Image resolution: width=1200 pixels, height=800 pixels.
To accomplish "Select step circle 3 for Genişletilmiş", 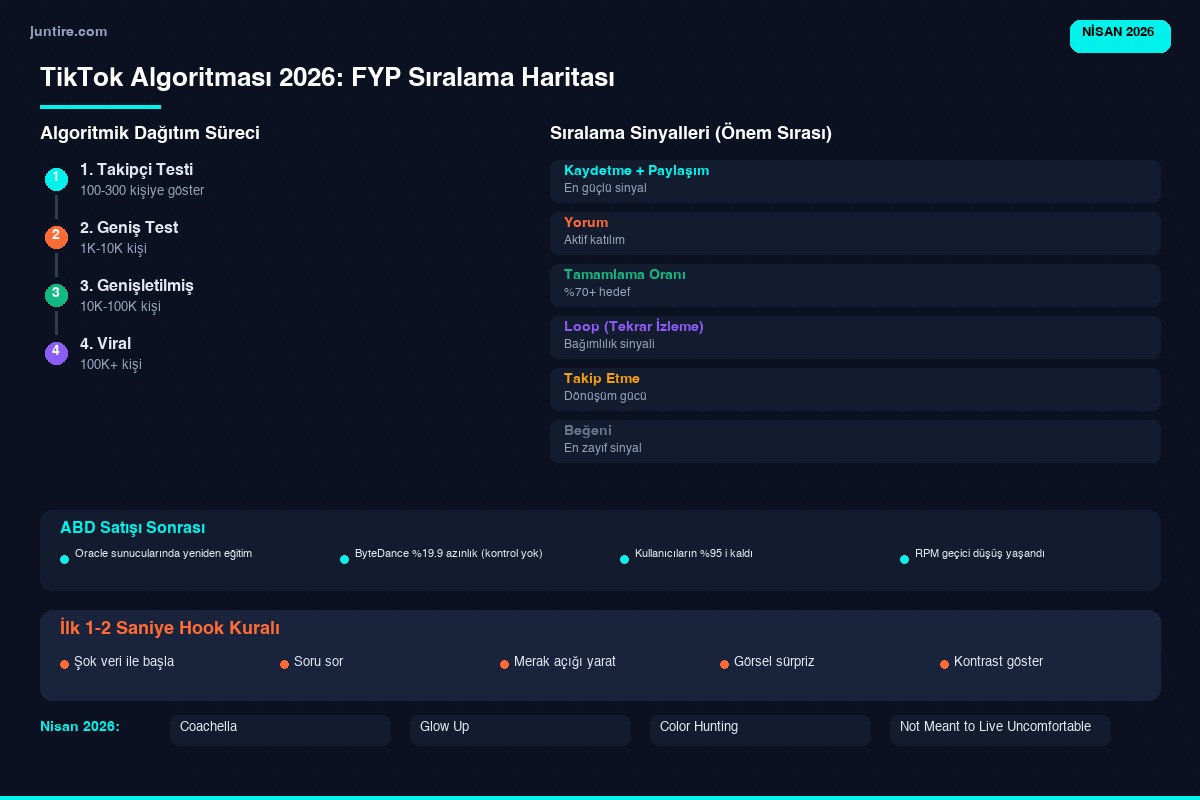I will click(x=56, y=295).
